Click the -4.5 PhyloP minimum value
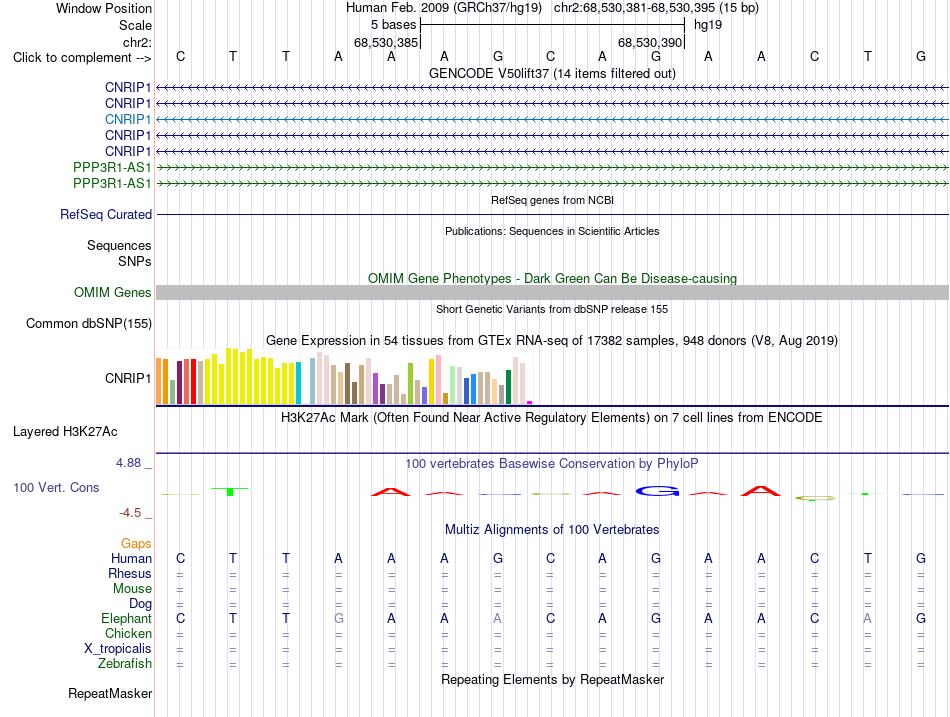The image size is (950, 717). (130, 513)
